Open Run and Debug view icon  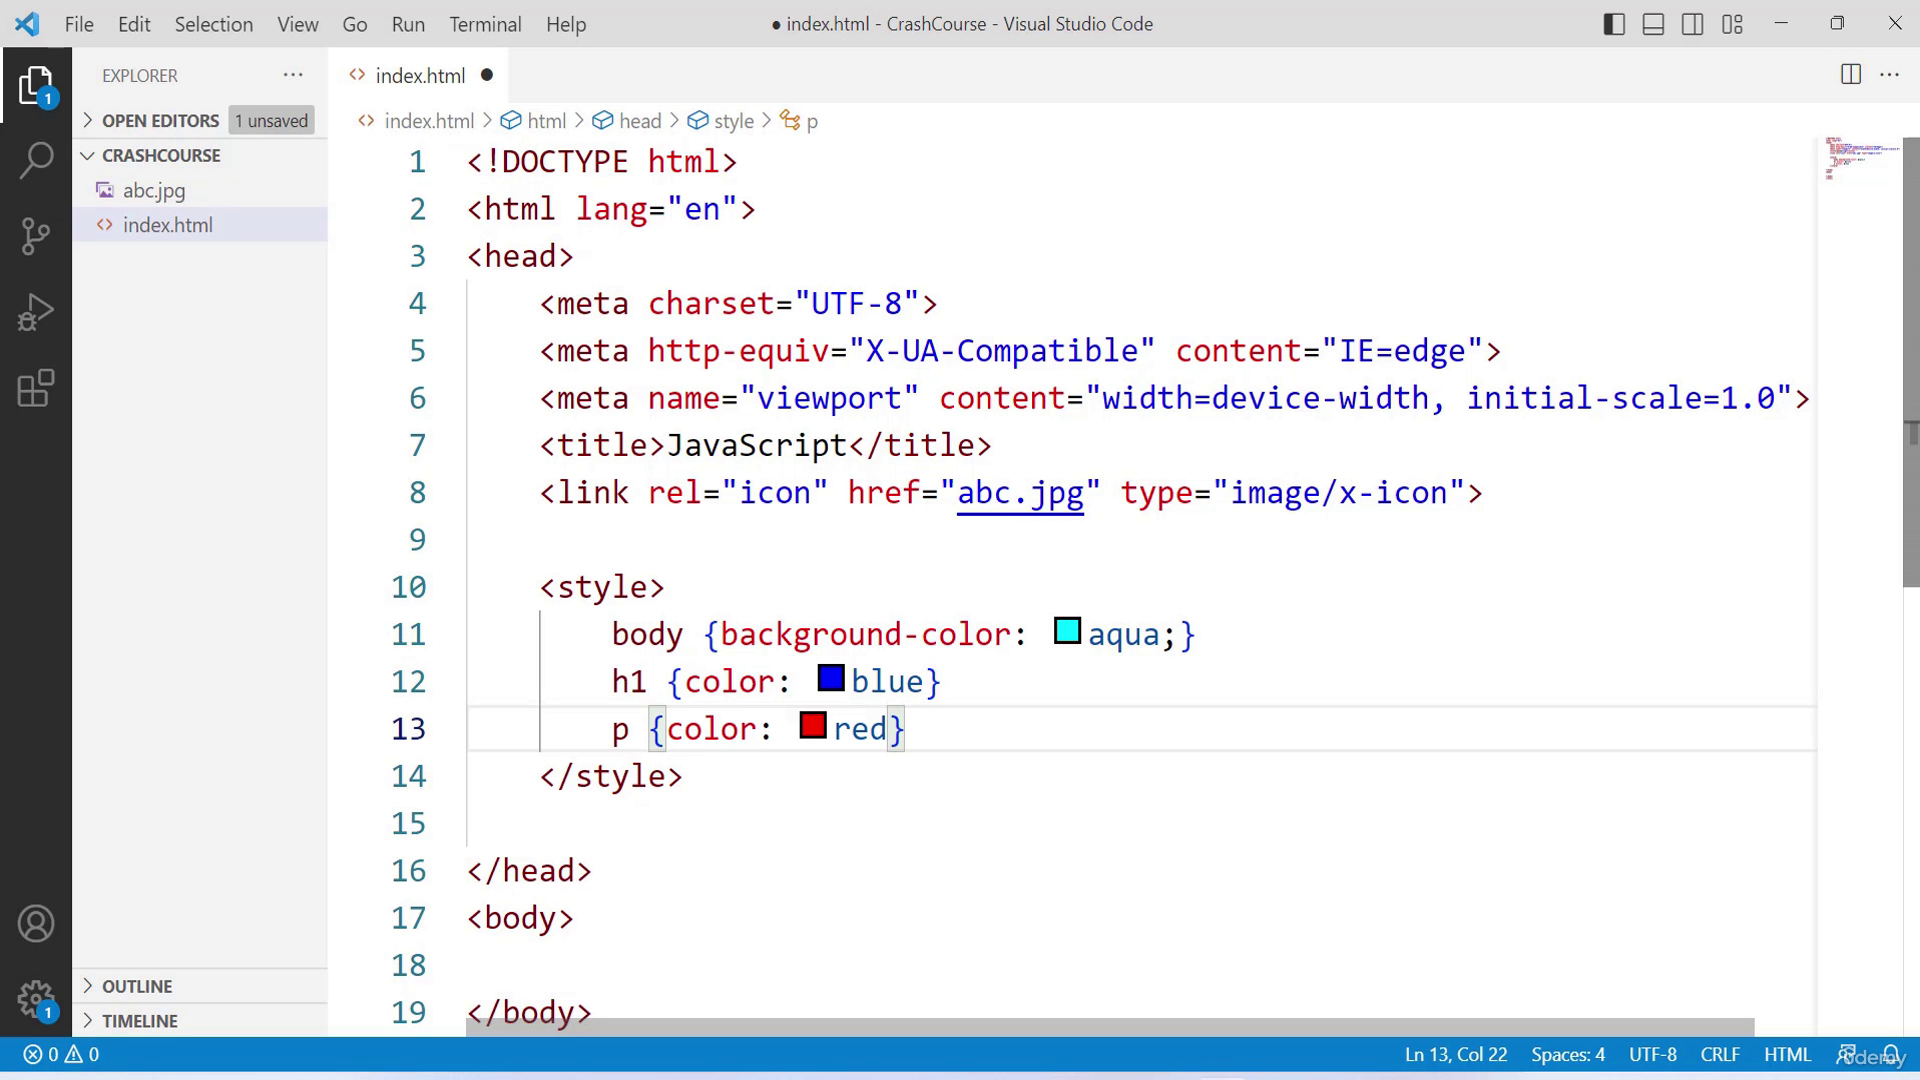pyautogui.click(x=36, y=312)
